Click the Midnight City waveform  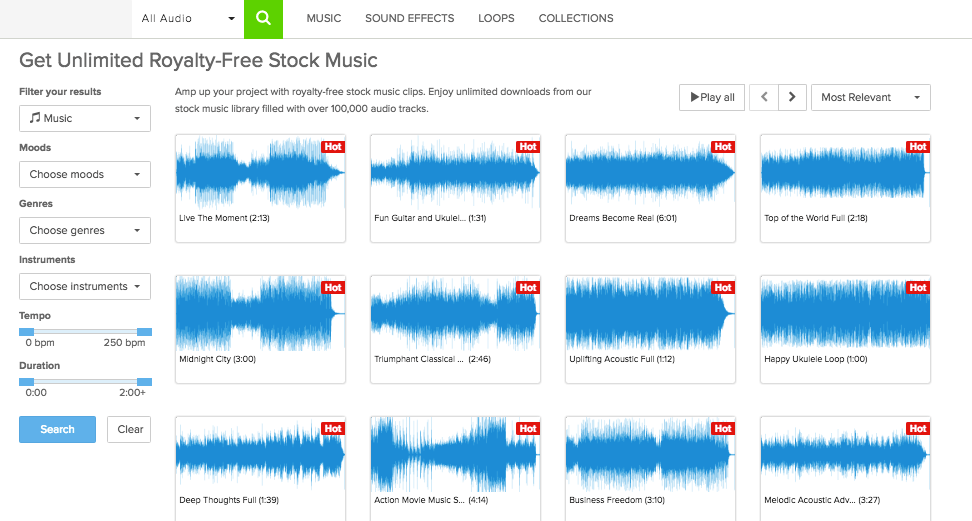point(260,313)
